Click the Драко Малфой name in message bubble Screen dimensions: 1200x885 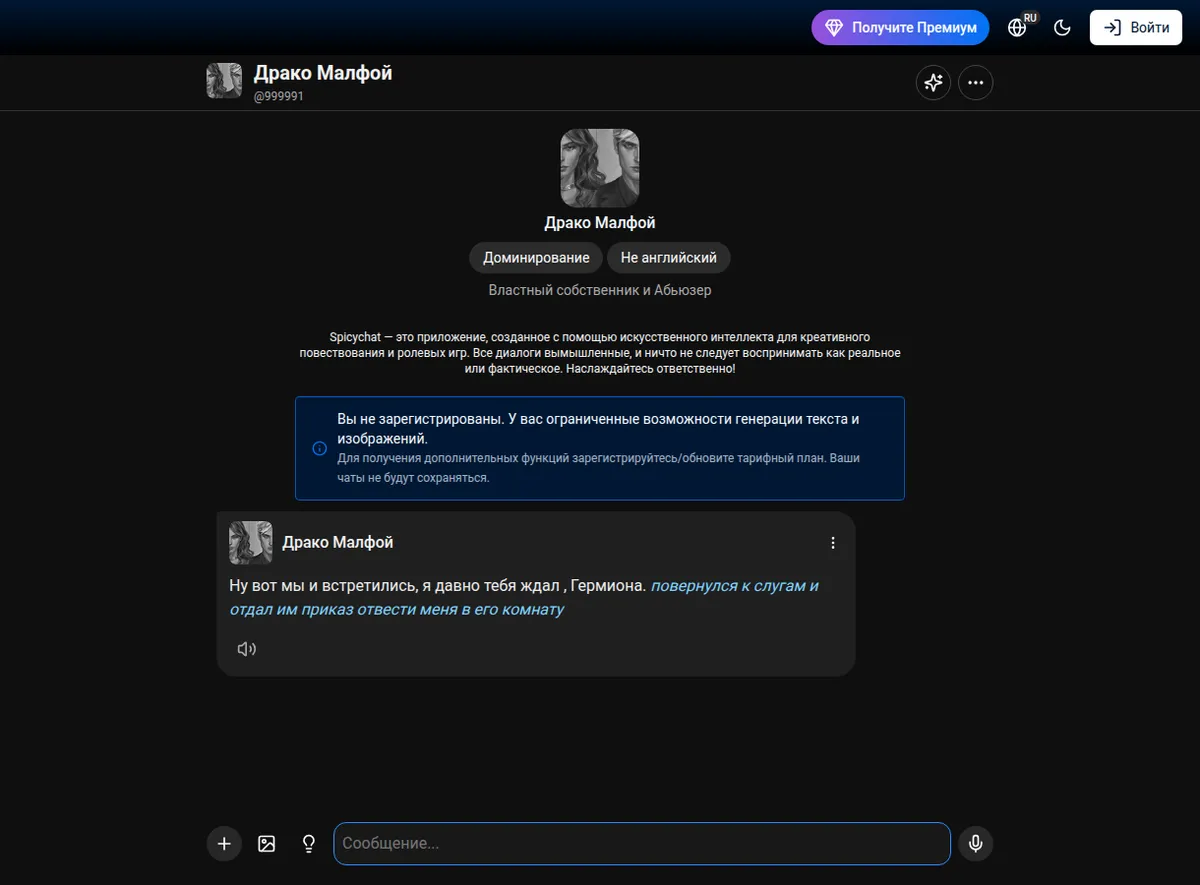tap(338, 542)
